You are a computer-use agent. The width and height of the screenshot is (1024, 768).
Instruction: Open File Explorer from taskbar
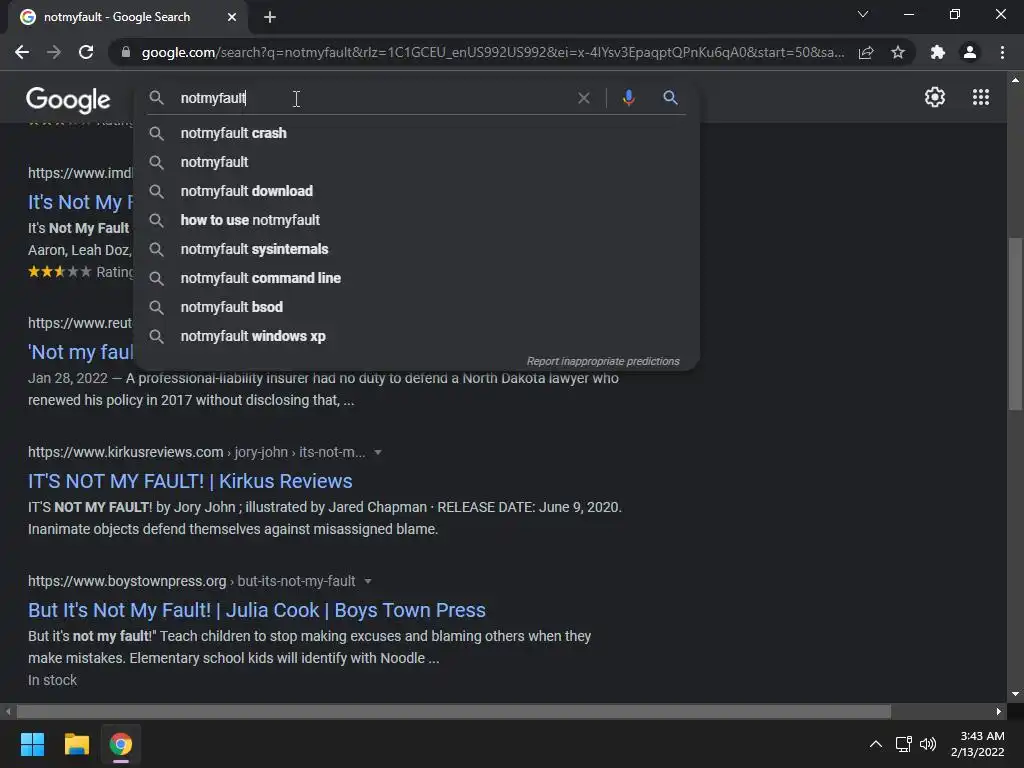(76, 744)
